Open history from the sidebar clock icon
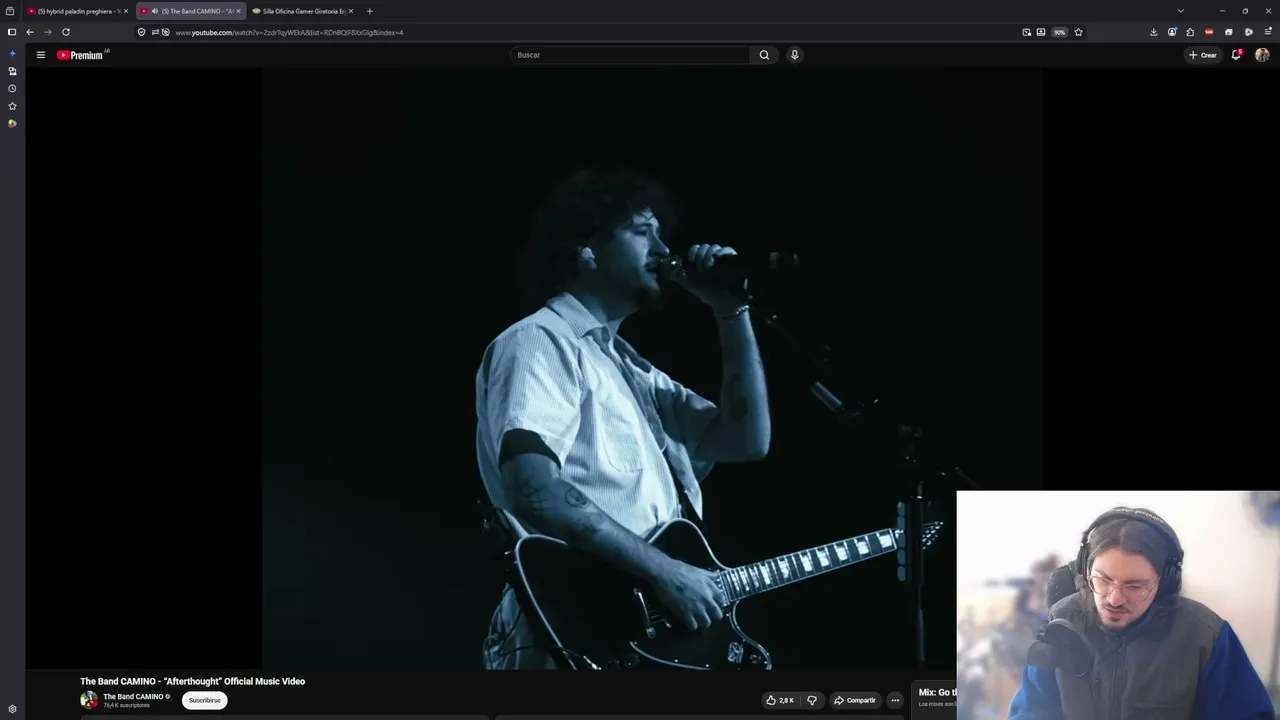Viewport: 1280px width, 720px height. click(x=12, y=88)
